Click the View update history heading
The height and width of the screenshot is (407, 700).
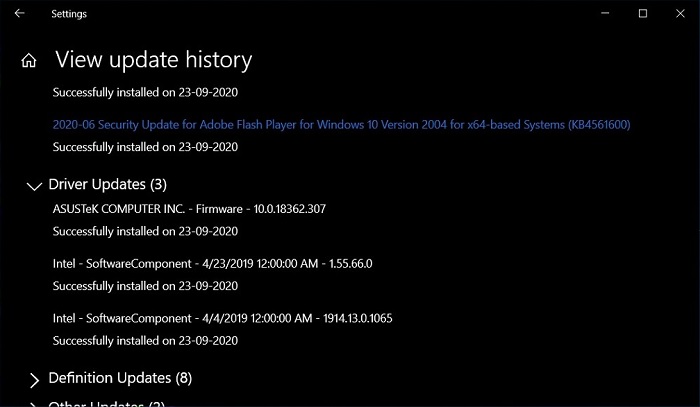click(x=154, y=60)
